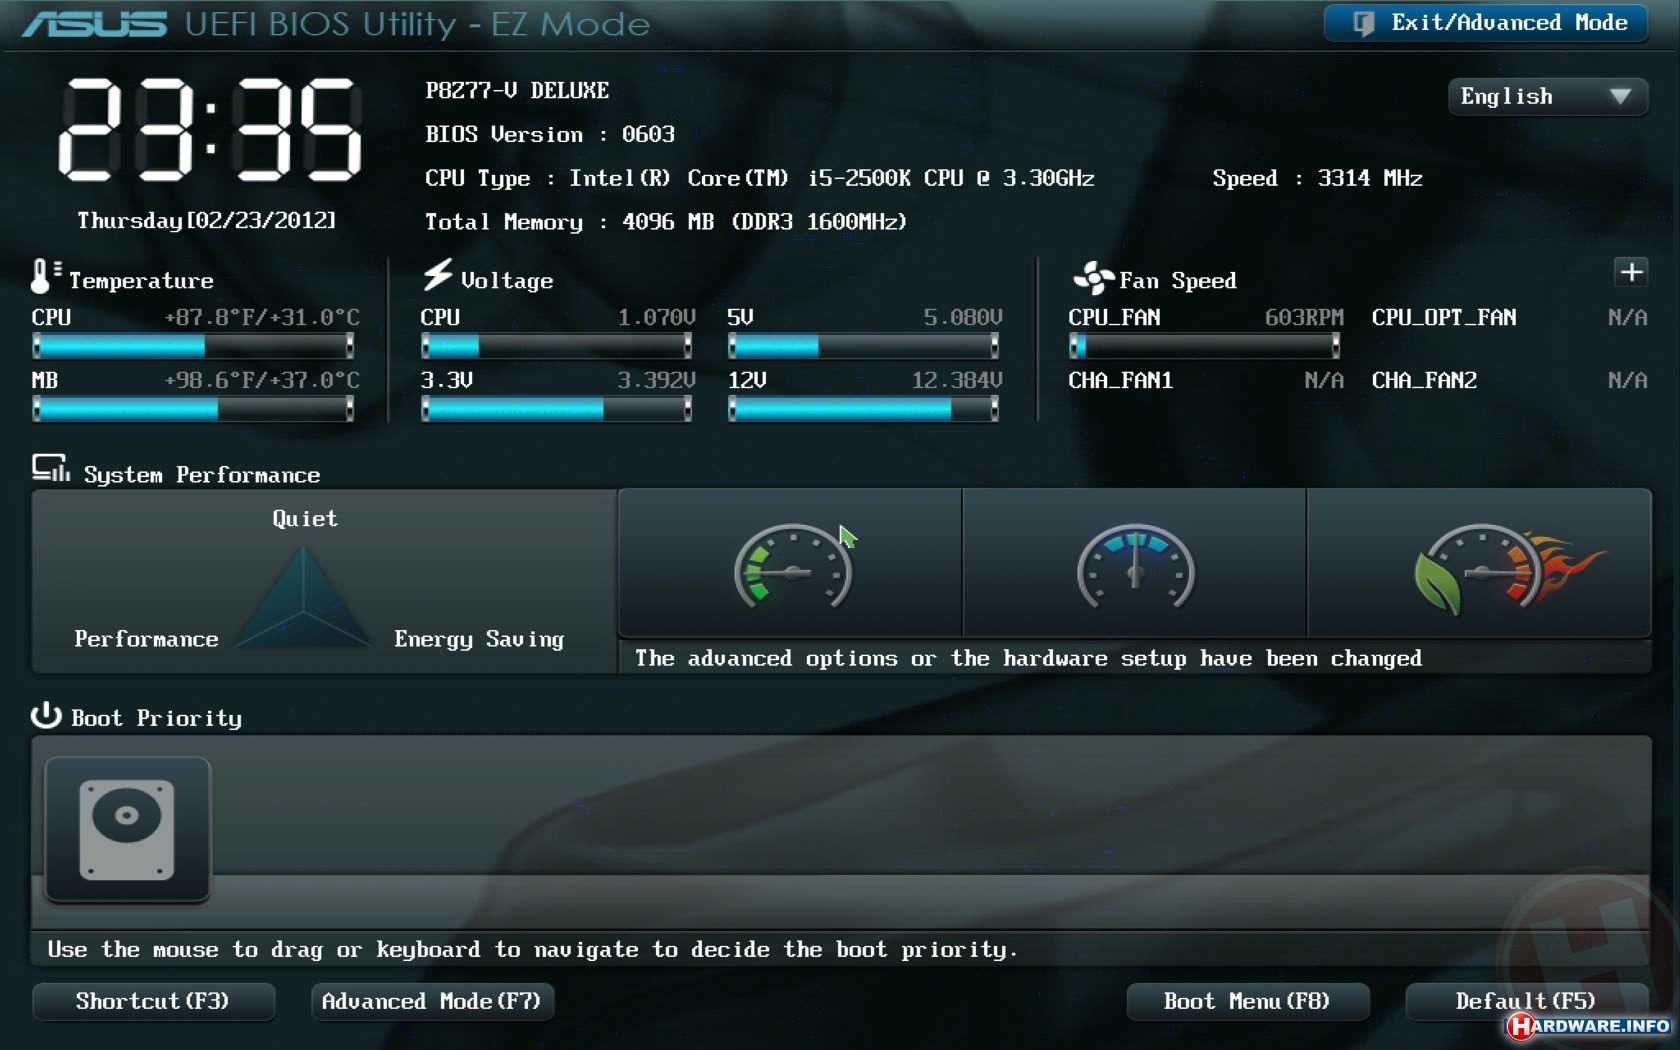Viewport: 1680px width, 1050px height.
Task: Expand fan speed details with plus icon
Action: click(x=1631, y=272)
